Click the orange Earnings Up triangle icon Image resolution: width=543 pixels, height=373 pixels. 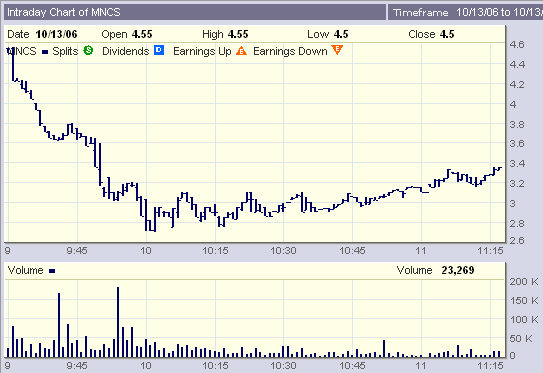241,51
